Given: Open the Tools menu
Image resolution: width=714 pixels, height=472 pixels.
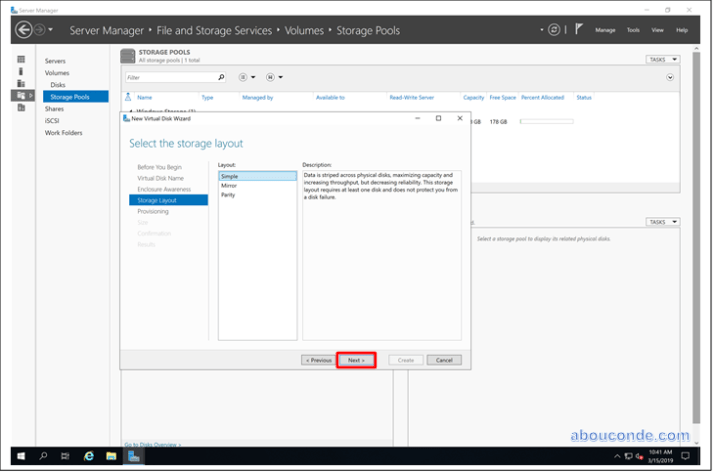Looking at the screenshot, I should [x=633, y=30].
